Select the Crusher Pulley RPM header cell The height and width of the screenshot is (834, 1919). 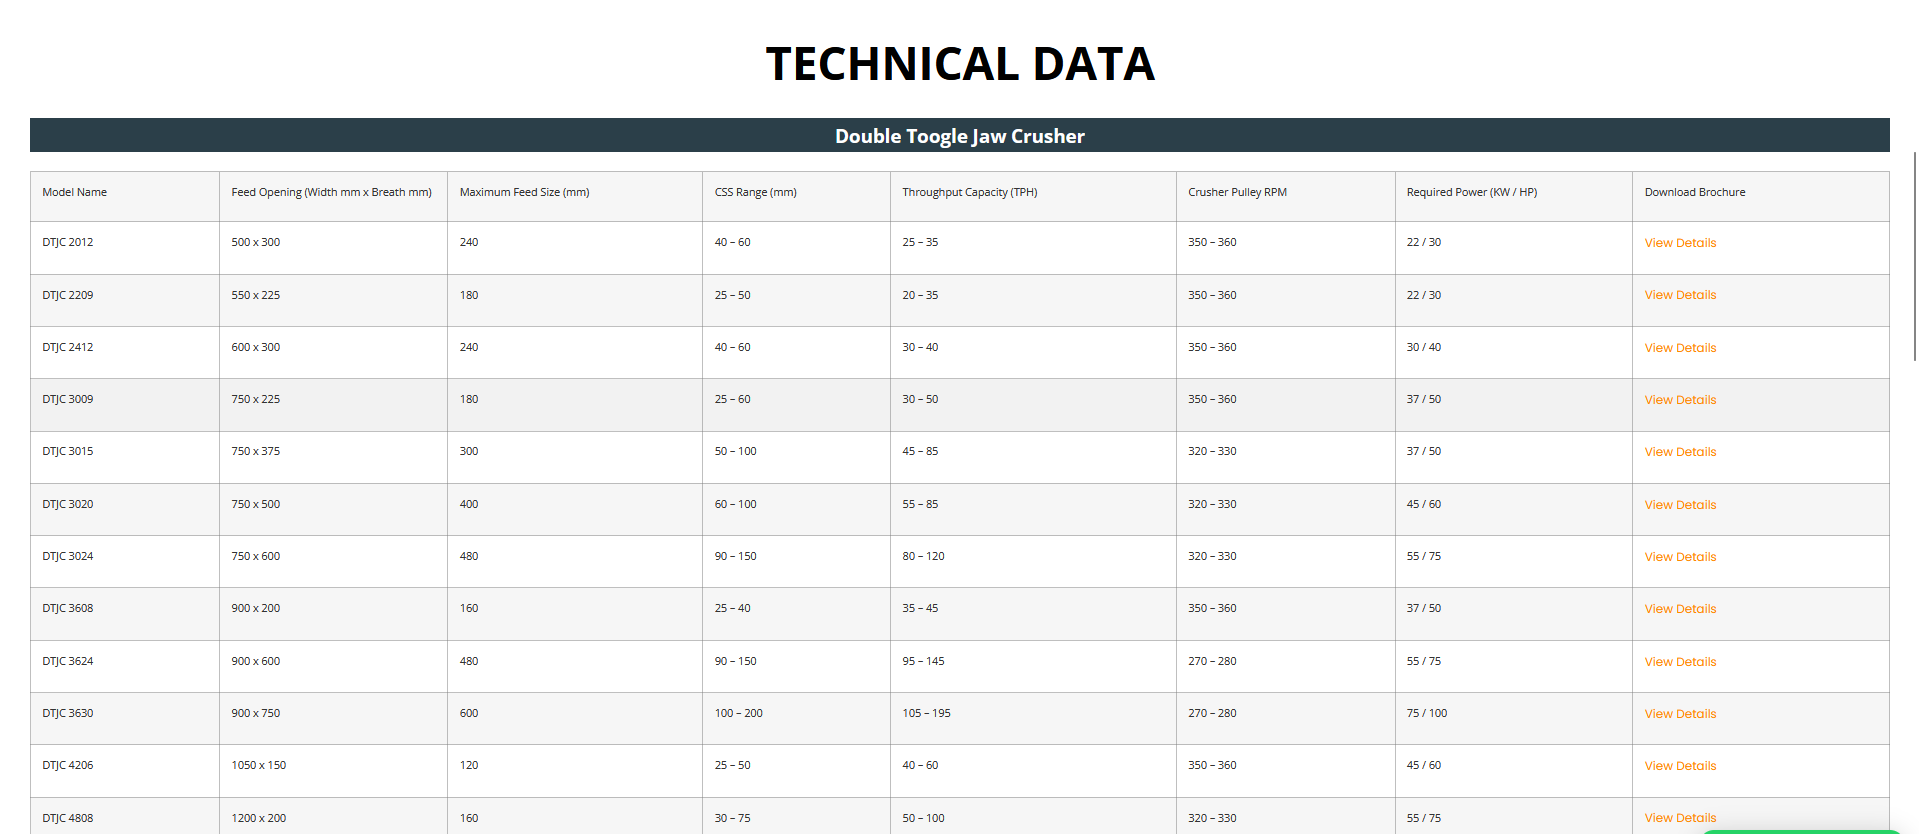(1237, 192)
